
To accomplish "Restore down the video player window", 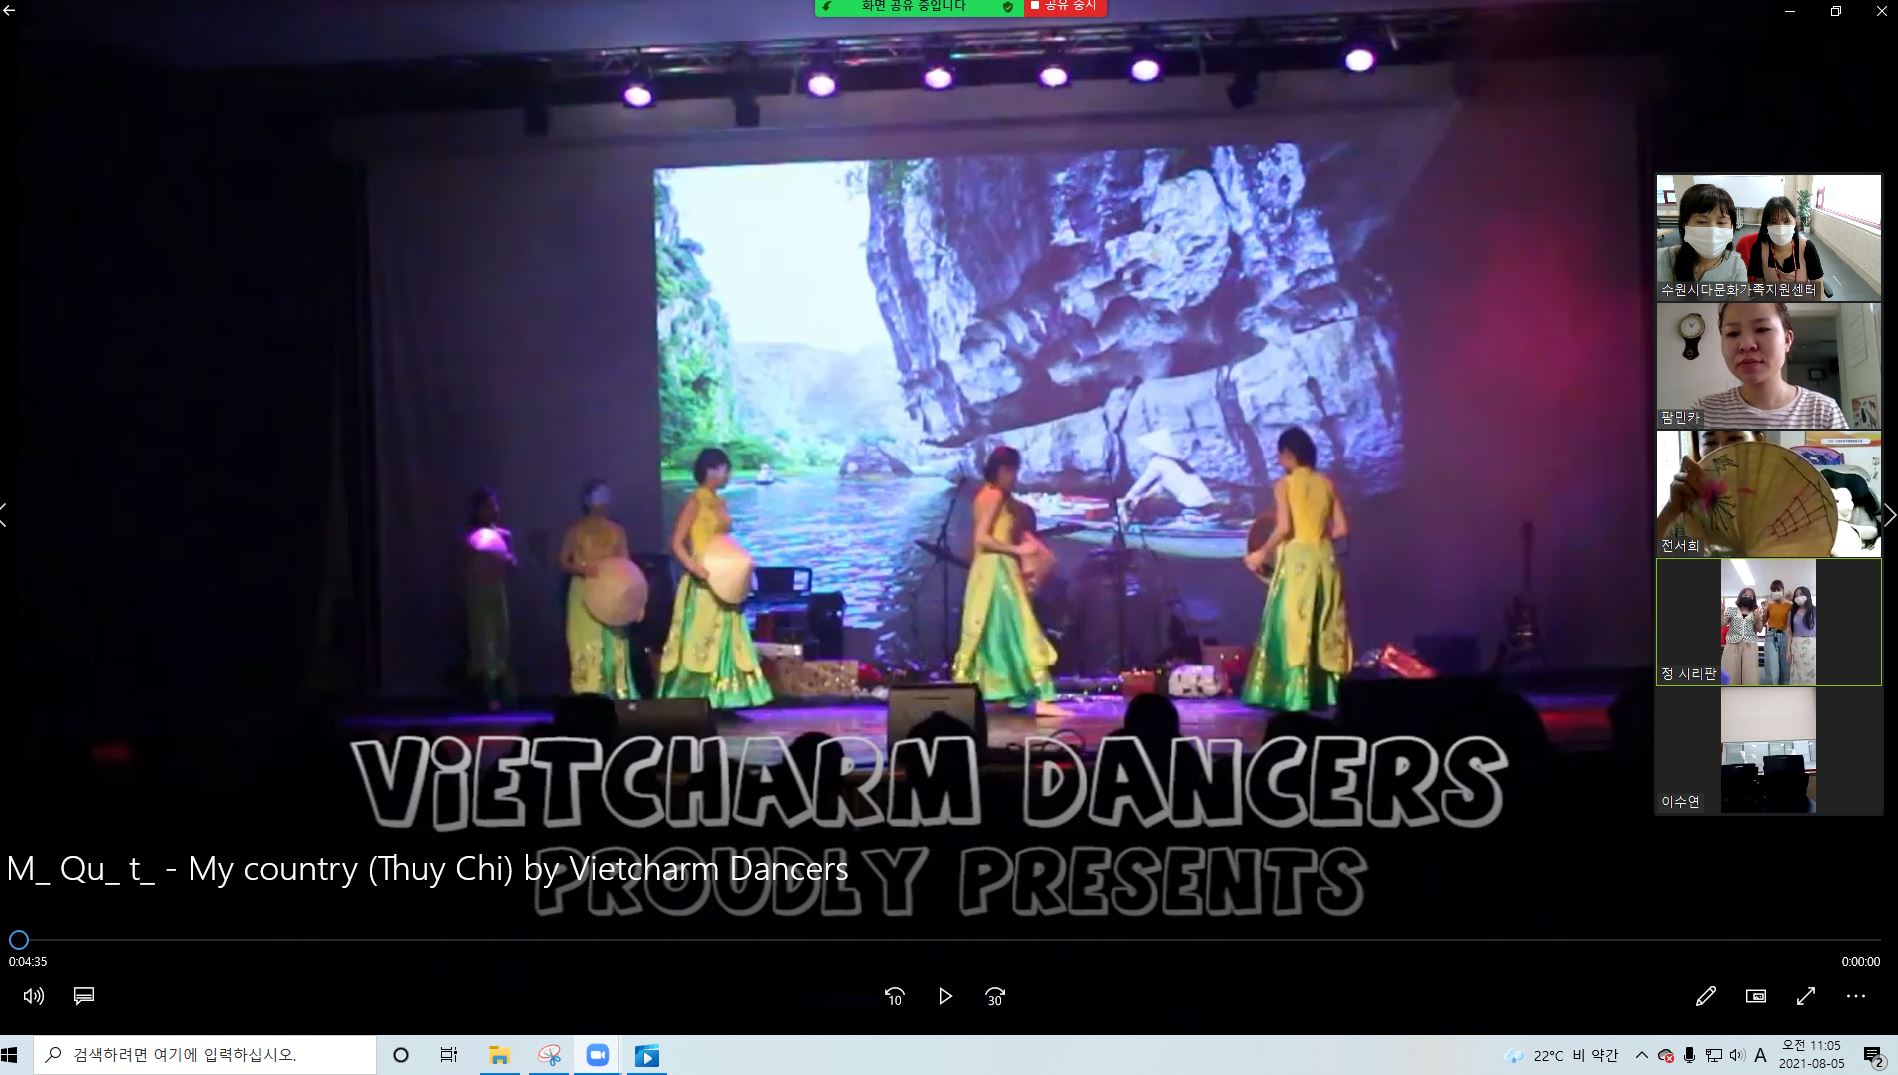I will [1836, 11].
